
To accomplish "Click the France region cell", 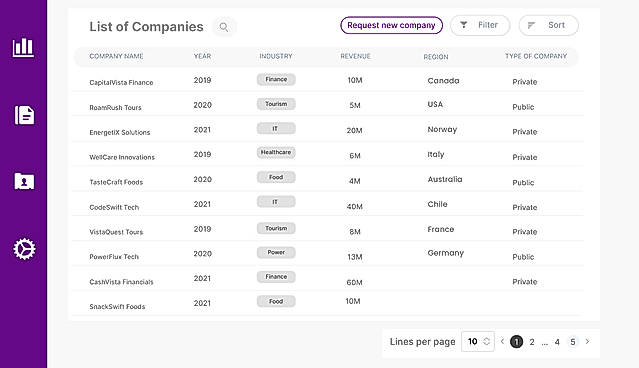I will point(441,229).
